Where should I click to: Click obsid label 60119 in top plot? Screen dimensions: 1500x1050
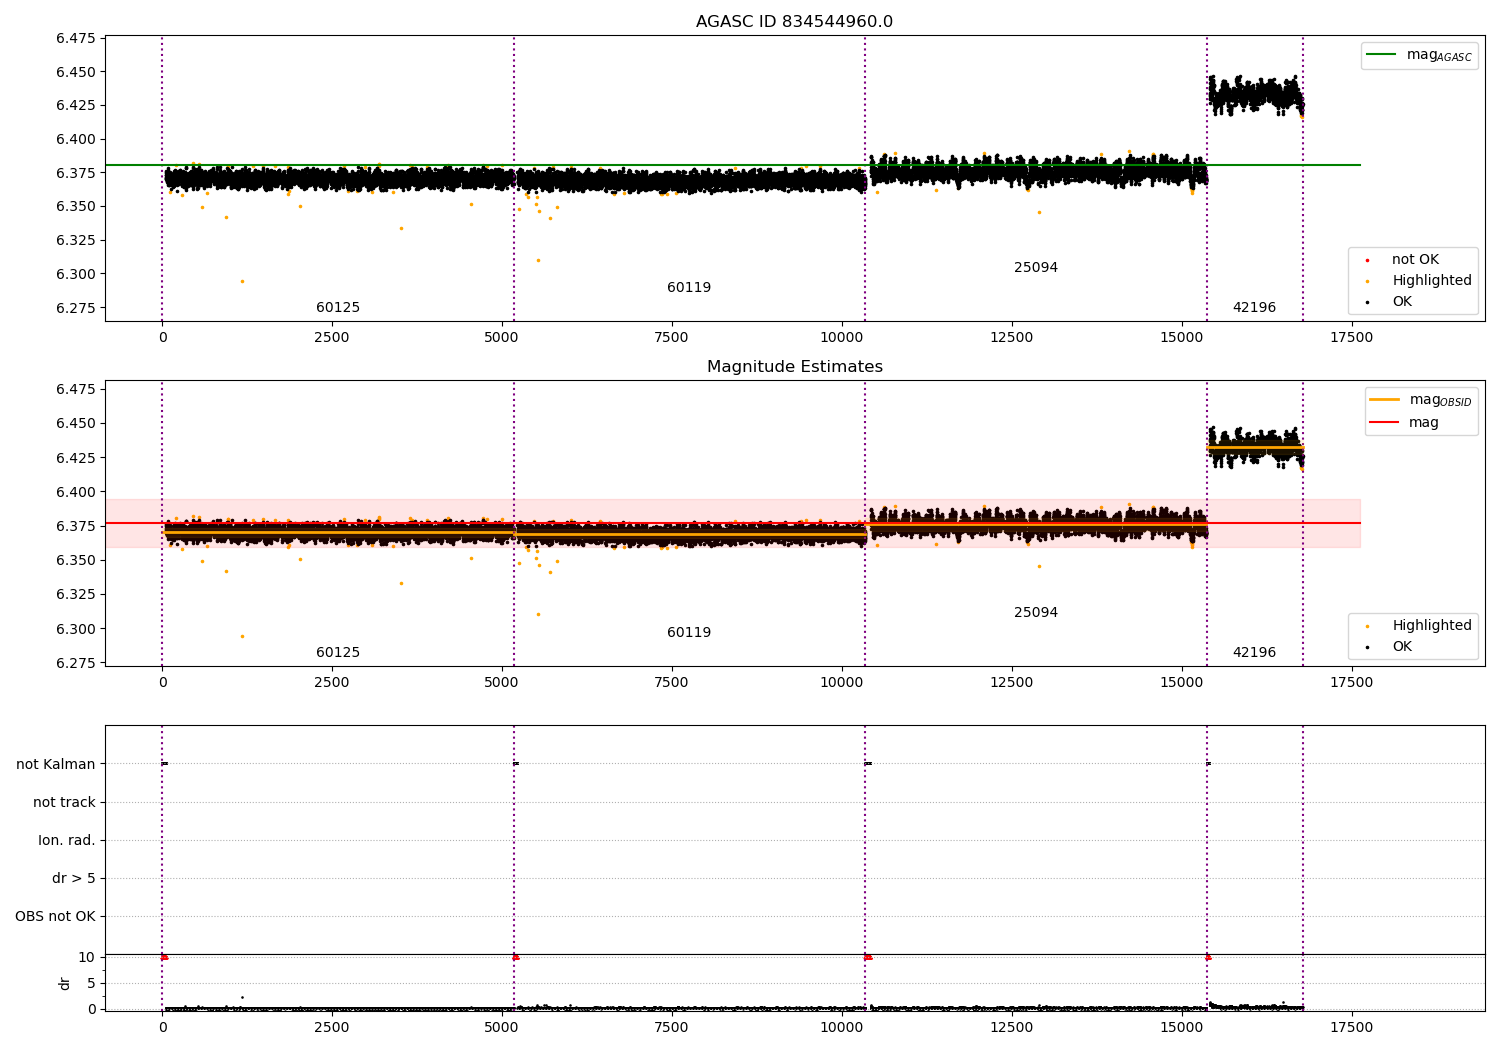coord(689,288)
